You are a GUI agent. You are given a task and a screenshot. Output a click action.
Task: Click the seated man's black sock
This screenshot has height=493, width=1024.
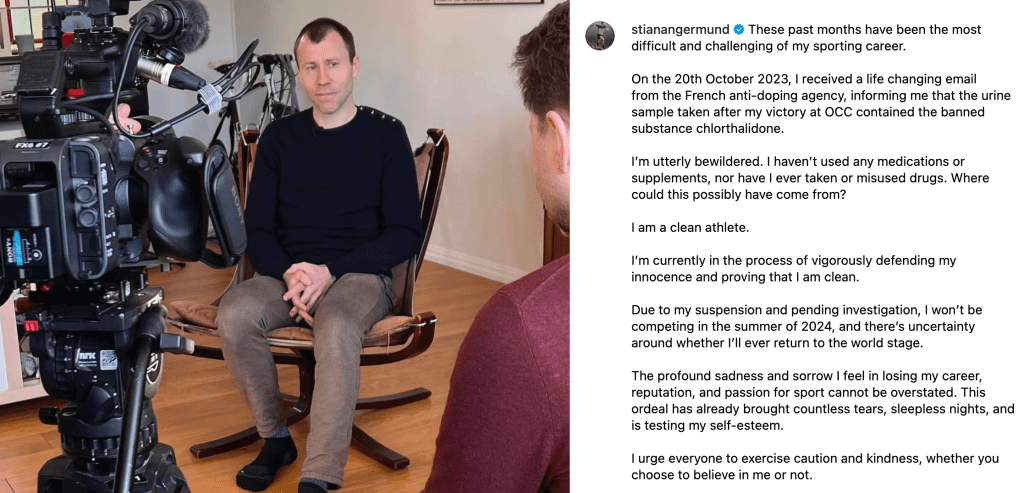click(266, 462)
